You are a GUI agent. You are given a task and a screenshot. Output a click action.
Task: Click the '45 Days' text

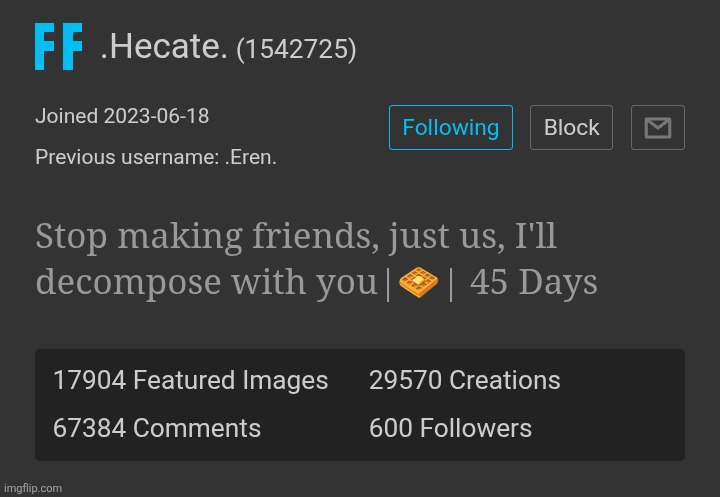point(533,283)
